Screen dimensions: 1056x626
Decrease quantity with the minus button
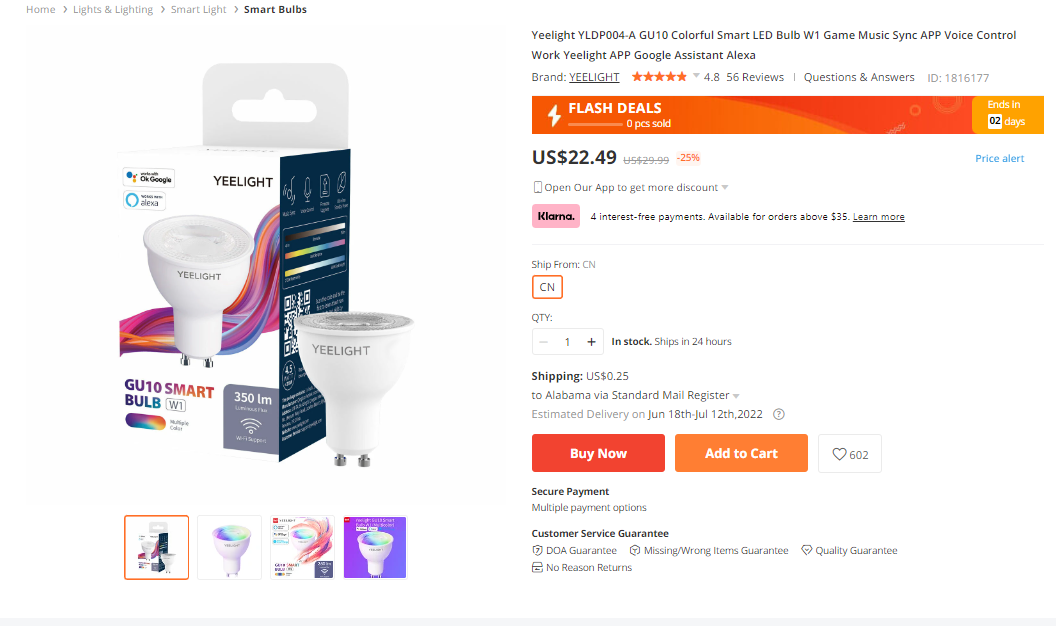(544, 342)
